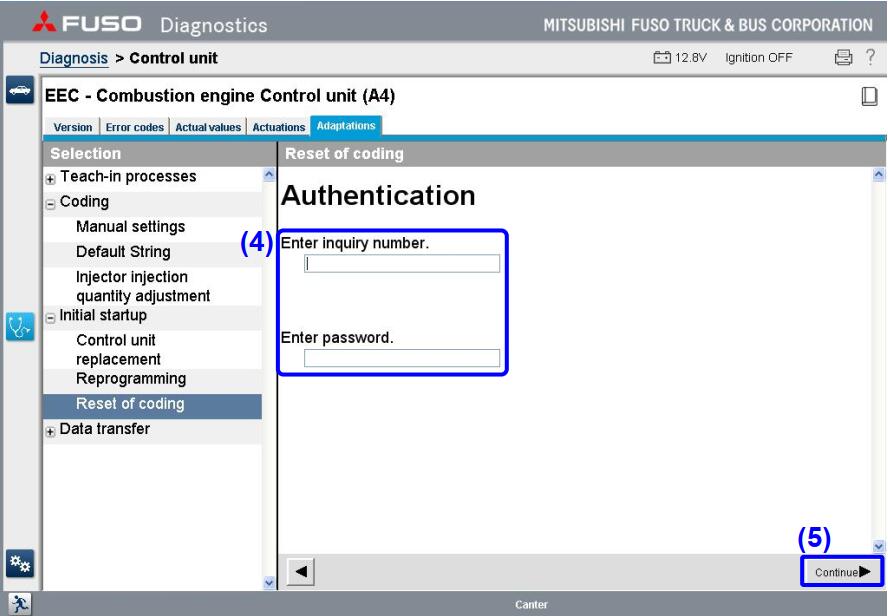Click Selection panel scroll up arrow

tap(269, 174)
